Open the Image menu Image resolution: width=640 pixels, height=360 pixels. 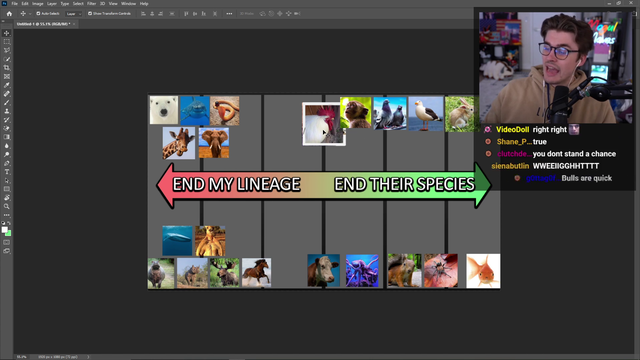click(x=38, y=4)
